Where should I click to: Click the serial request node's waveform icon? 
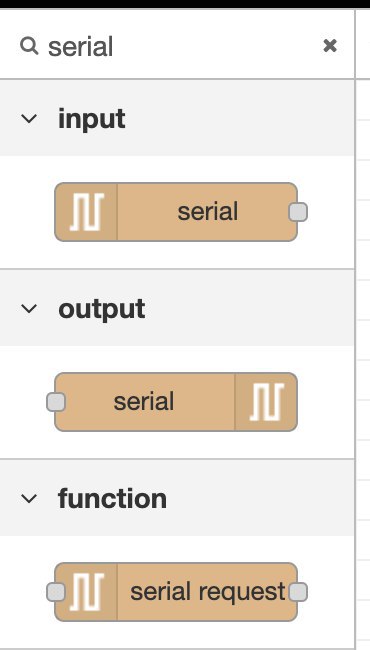click(x=86, y=592)
